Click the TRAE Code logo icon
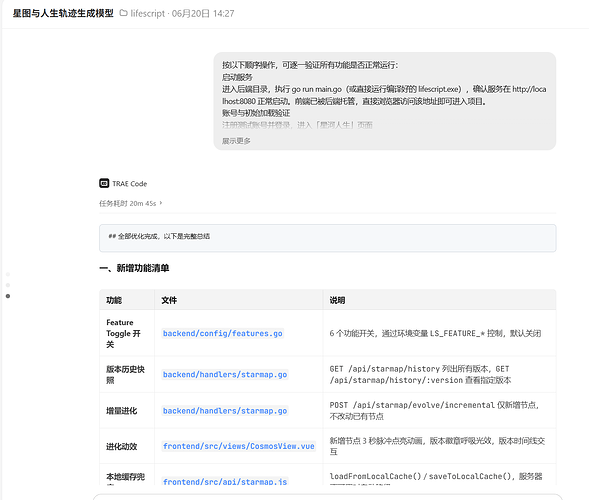This screenshot has width=589, height=500. tap(104, 183)
